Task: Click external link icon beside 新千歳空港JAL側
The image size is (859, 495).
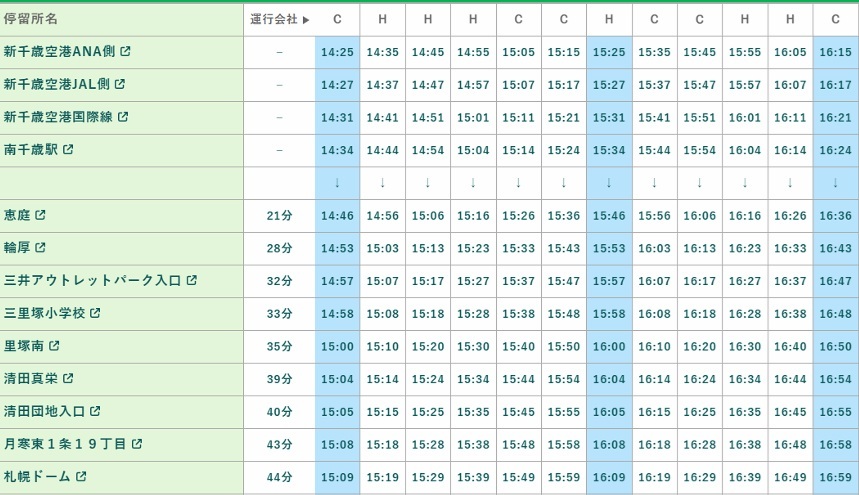Action: (120, 85)
